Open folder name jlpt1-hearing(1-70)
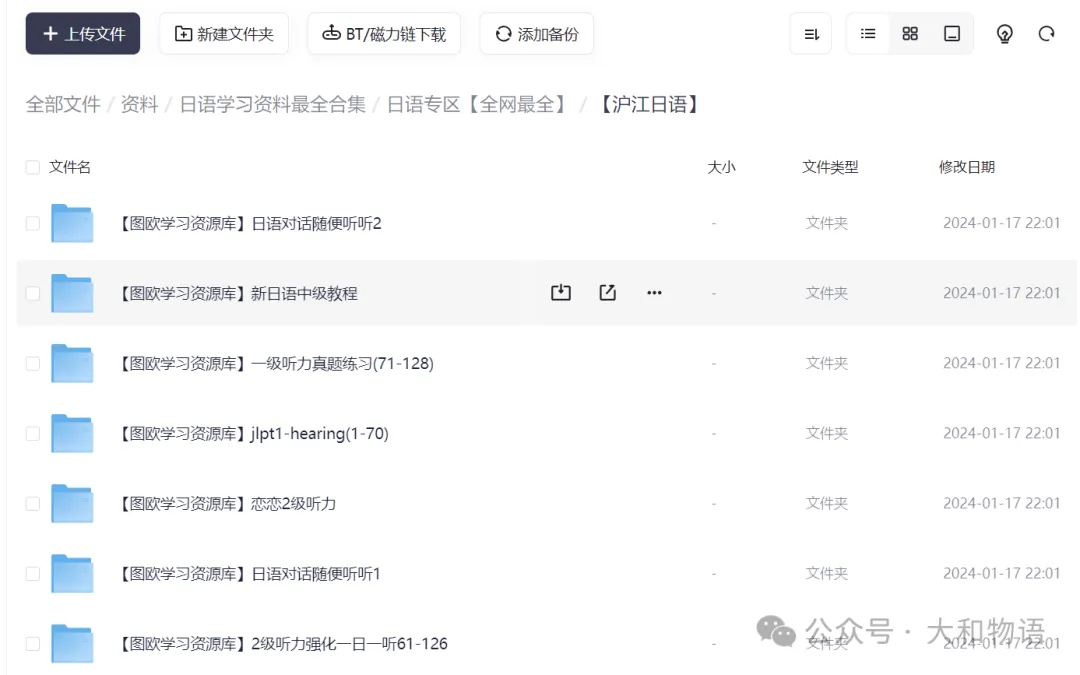Viewport: 1080px width, 675px height. point(254,433)
